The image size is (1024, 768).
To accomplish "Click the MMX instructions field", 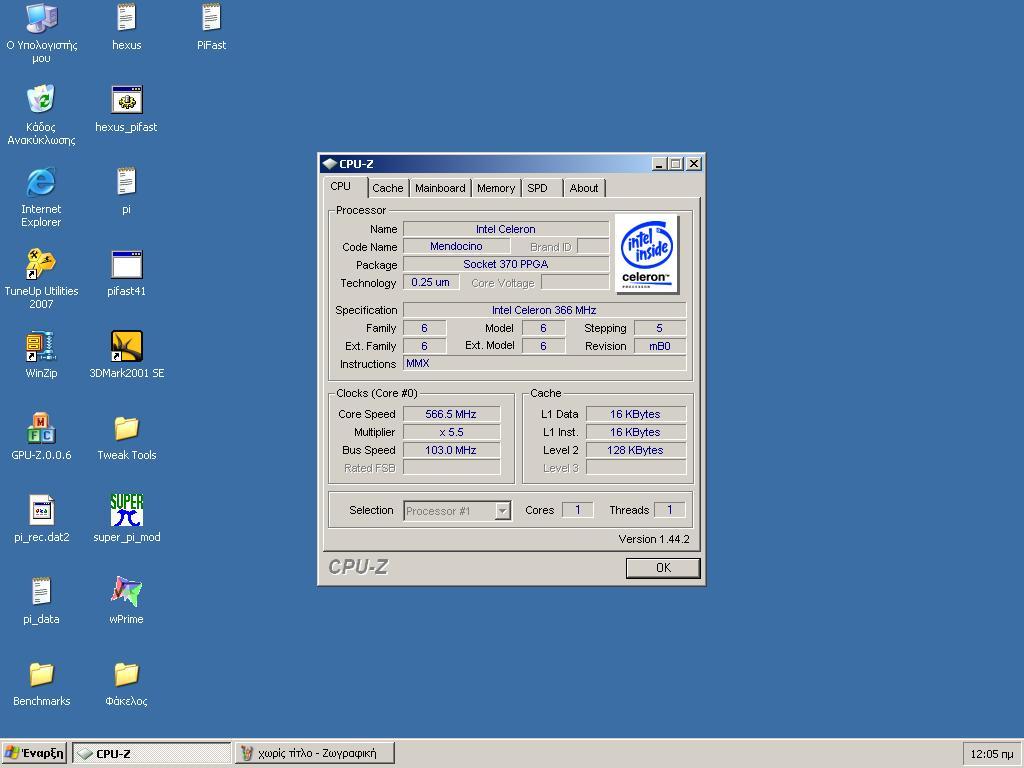I will (x=545, y=363).
